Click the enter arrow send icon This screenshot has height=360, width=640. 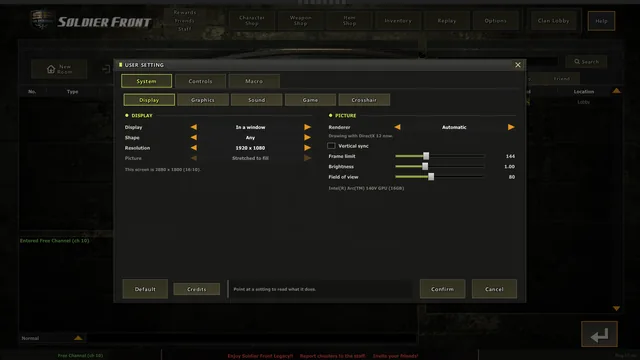(x=599, y=334)
